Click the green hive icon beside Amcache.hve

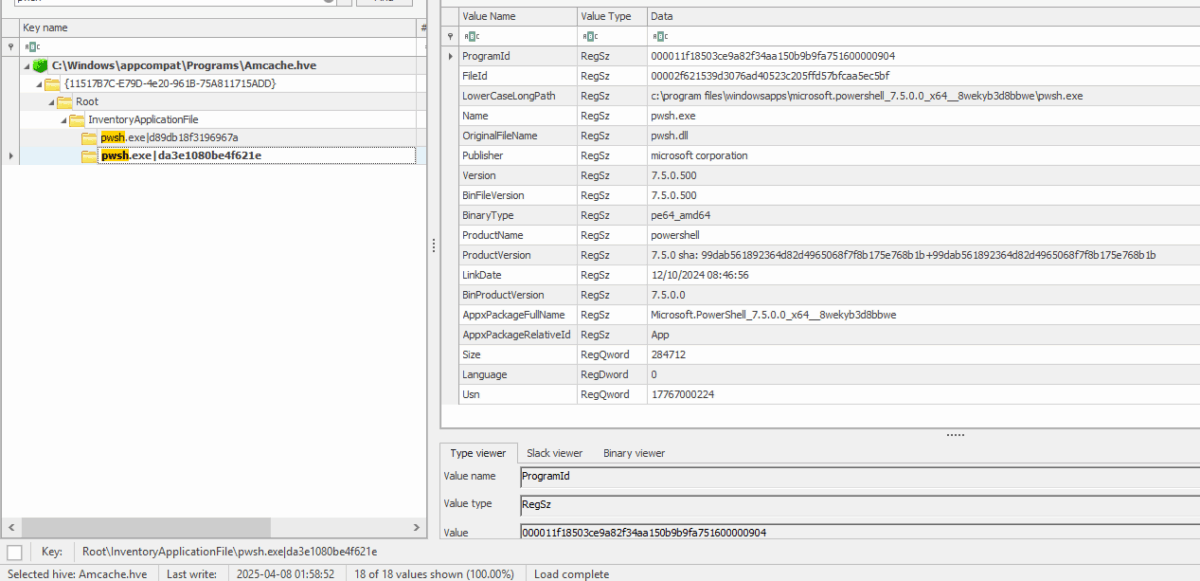(x=40, y=65)
